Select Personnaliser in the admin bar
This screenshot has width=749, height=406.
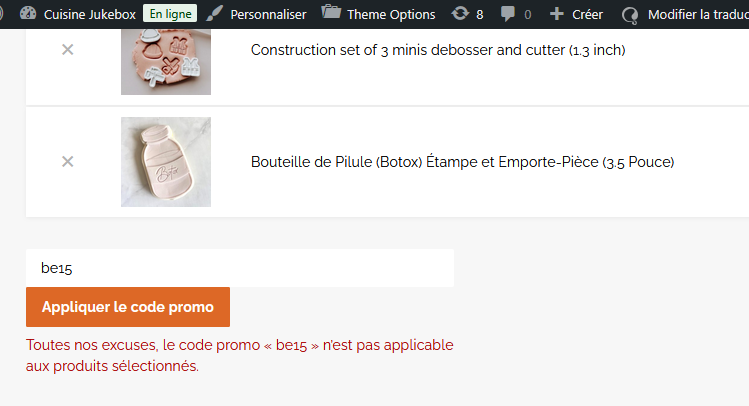(268, 14)
